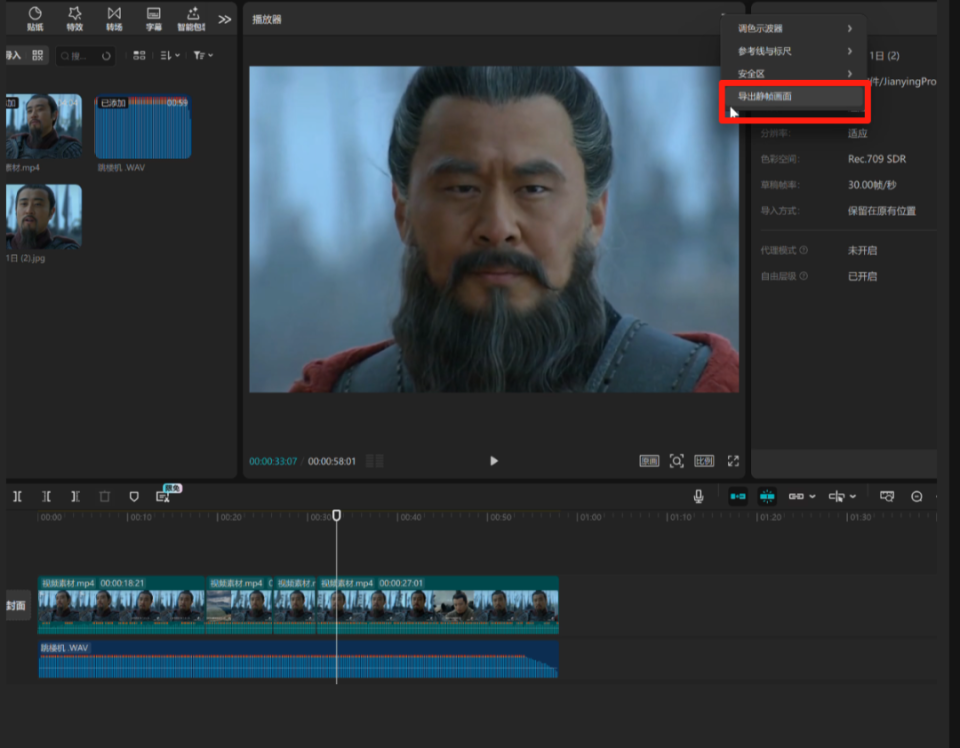Open the 智能包装 smart packaging tab
Screen dimensions: 960x748
point(192,18)
